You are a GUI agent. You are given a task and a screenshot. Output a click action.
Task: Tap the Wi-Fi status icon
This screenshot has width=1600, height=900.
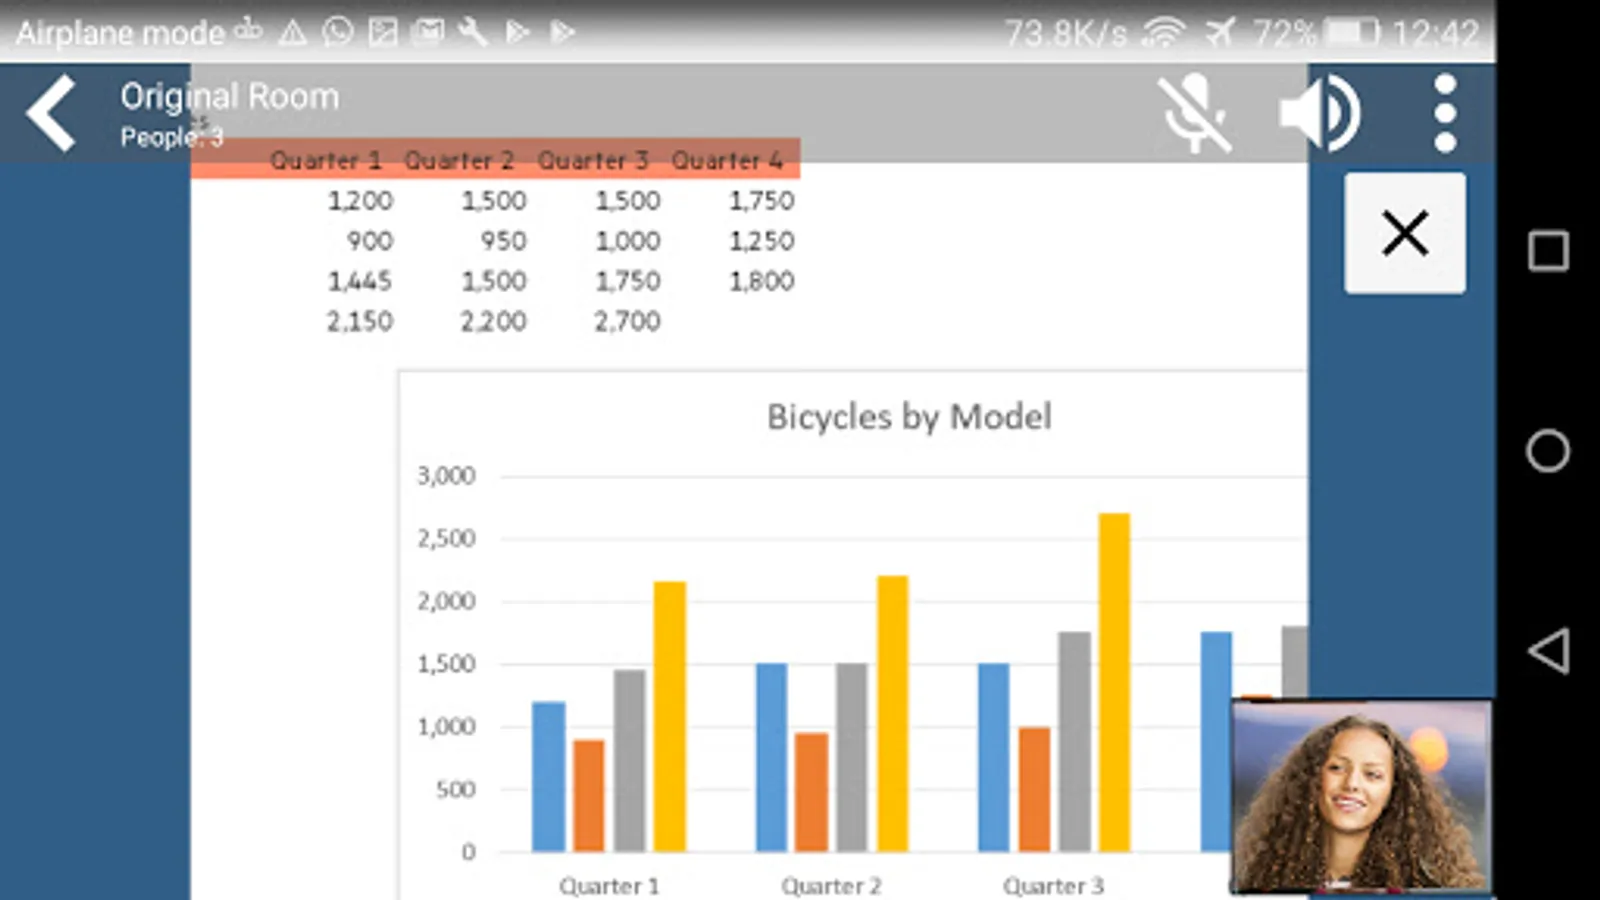tap(1163, 33)
